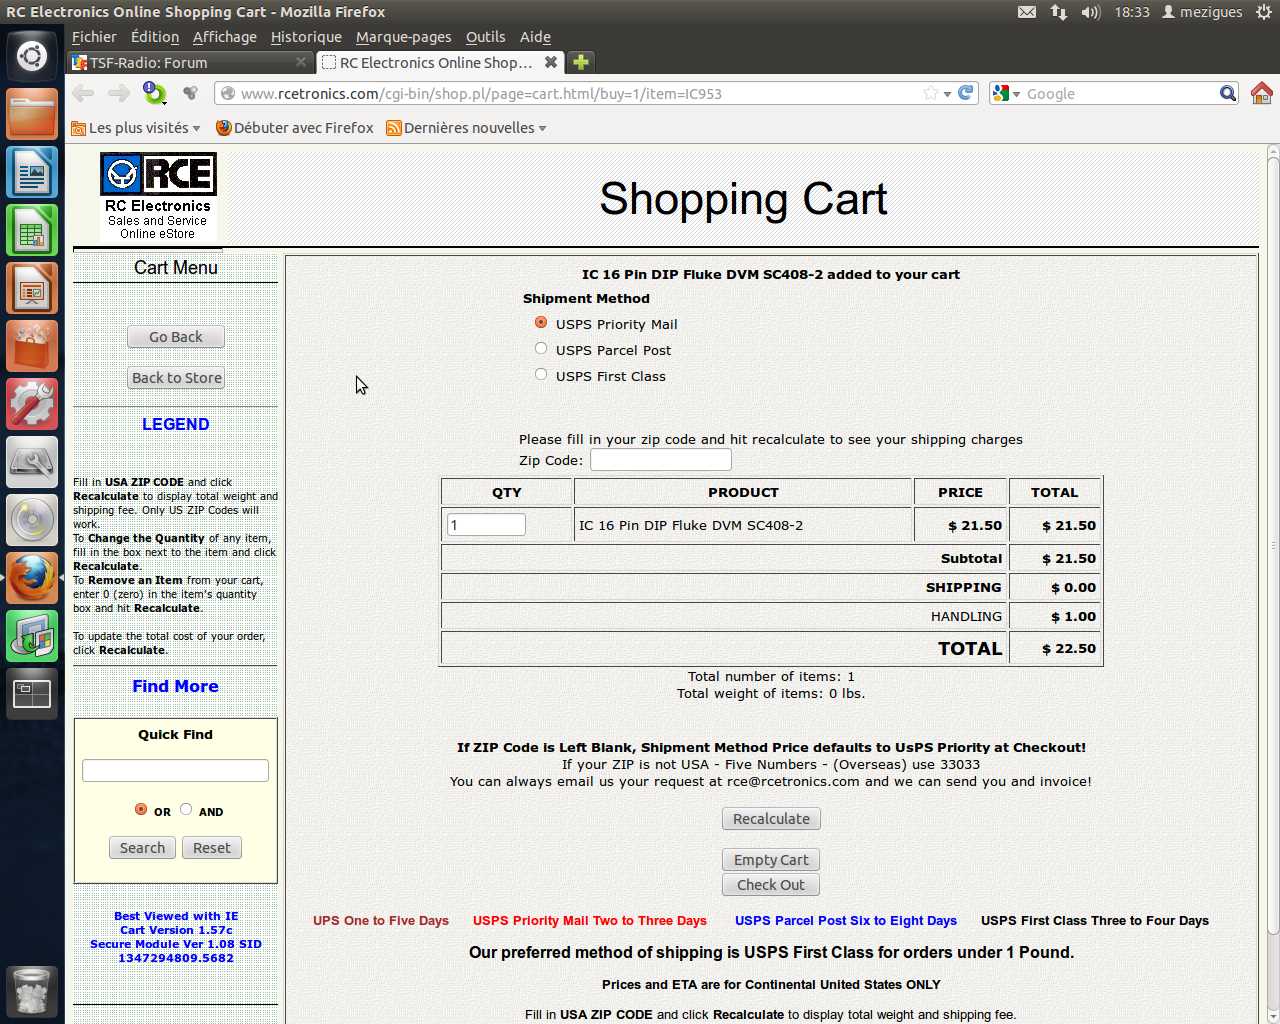Click the quantity field showing 1

[486, 525]
